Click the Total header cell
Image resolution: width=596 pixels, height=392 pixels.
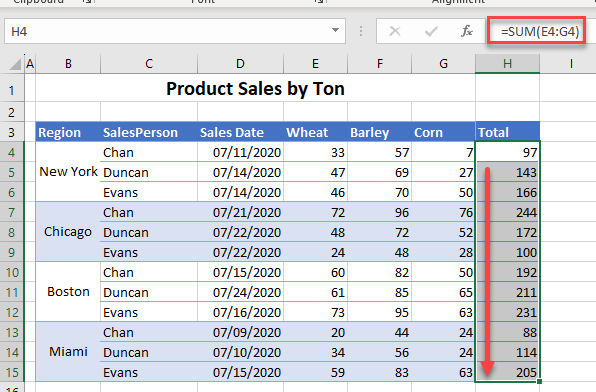point(507,132)
